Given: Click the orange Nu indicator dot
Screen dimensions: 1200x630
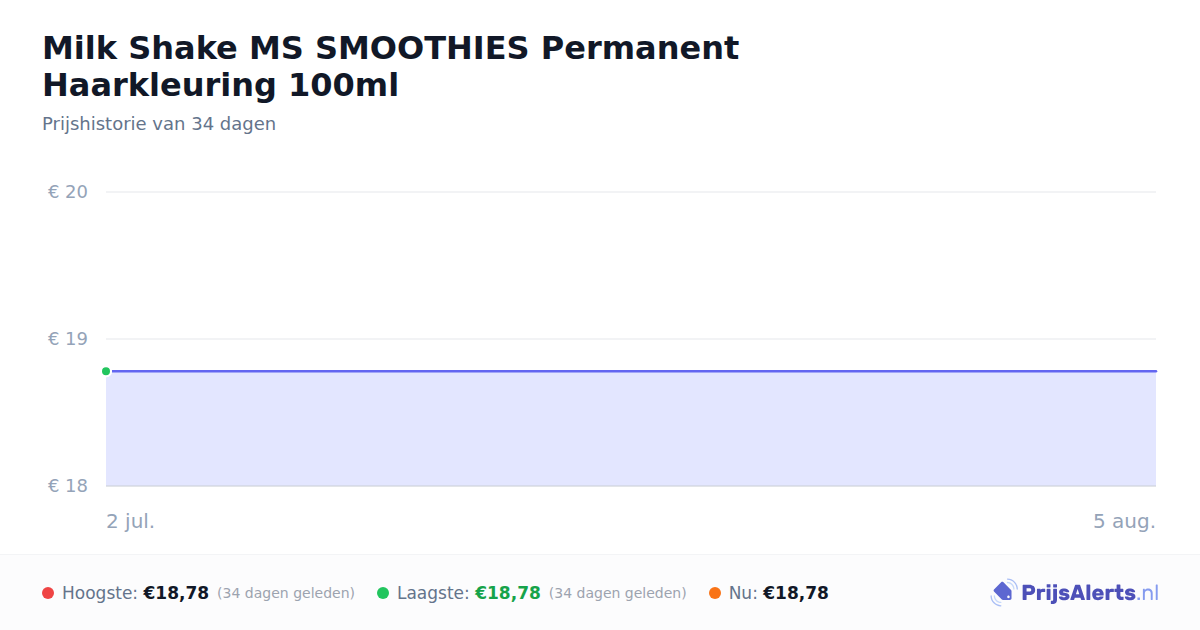Looking at the screenshot, I should (715, 593).
